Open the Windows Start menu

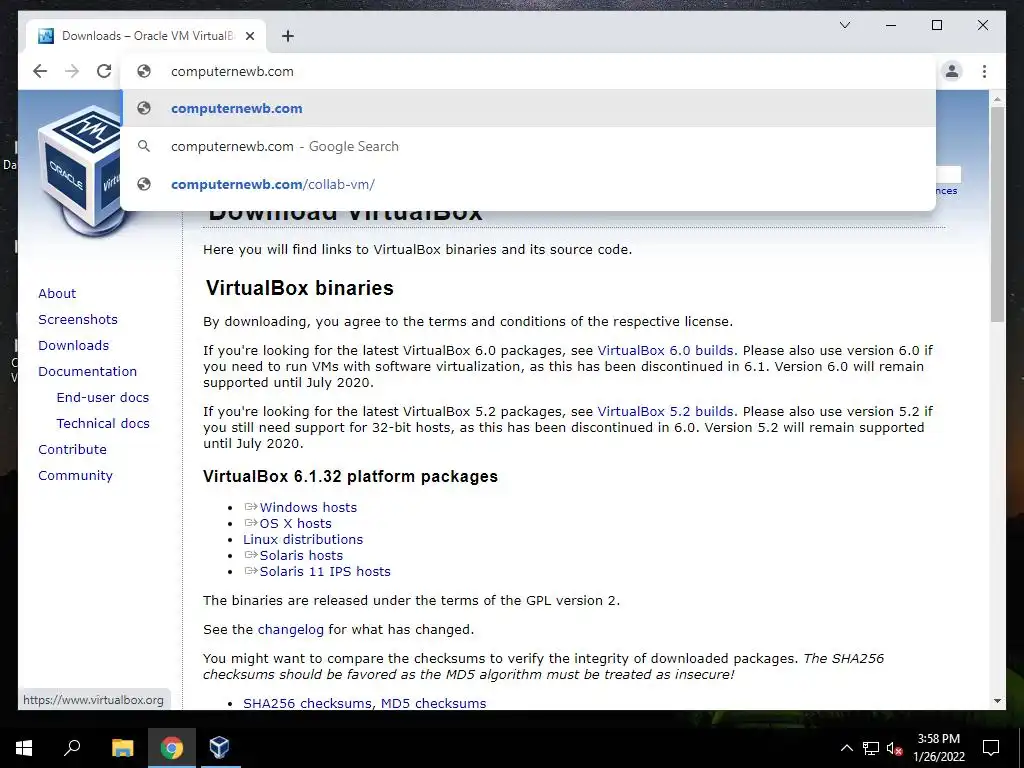click(x=24, y=748)
